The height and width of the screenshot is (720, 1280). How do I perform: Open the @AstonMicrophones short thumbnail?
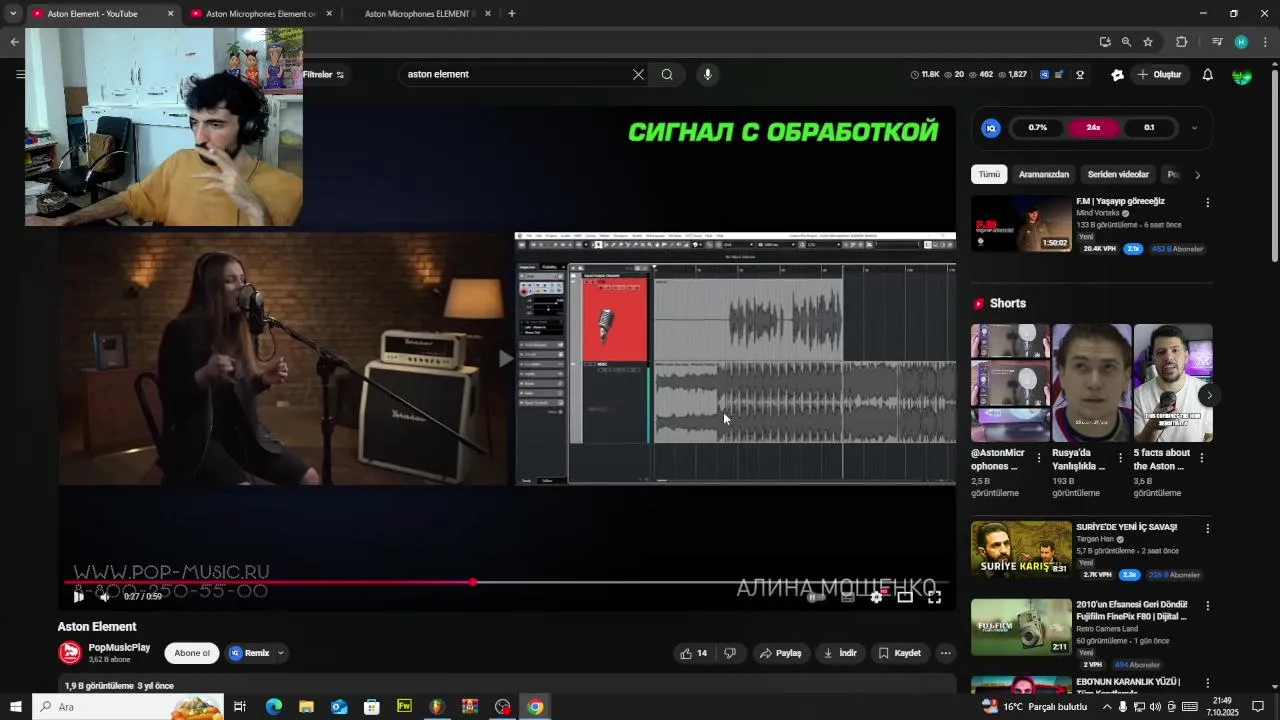pos(1010,383)
